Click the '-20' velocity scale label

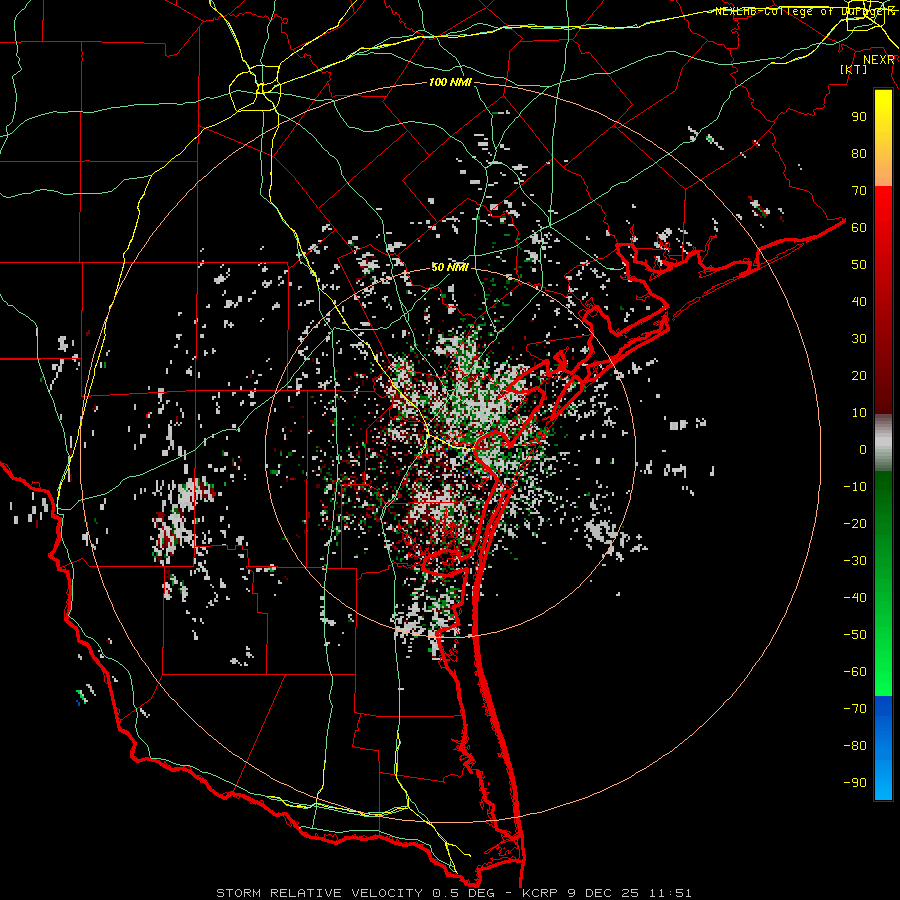coord(855,524)
